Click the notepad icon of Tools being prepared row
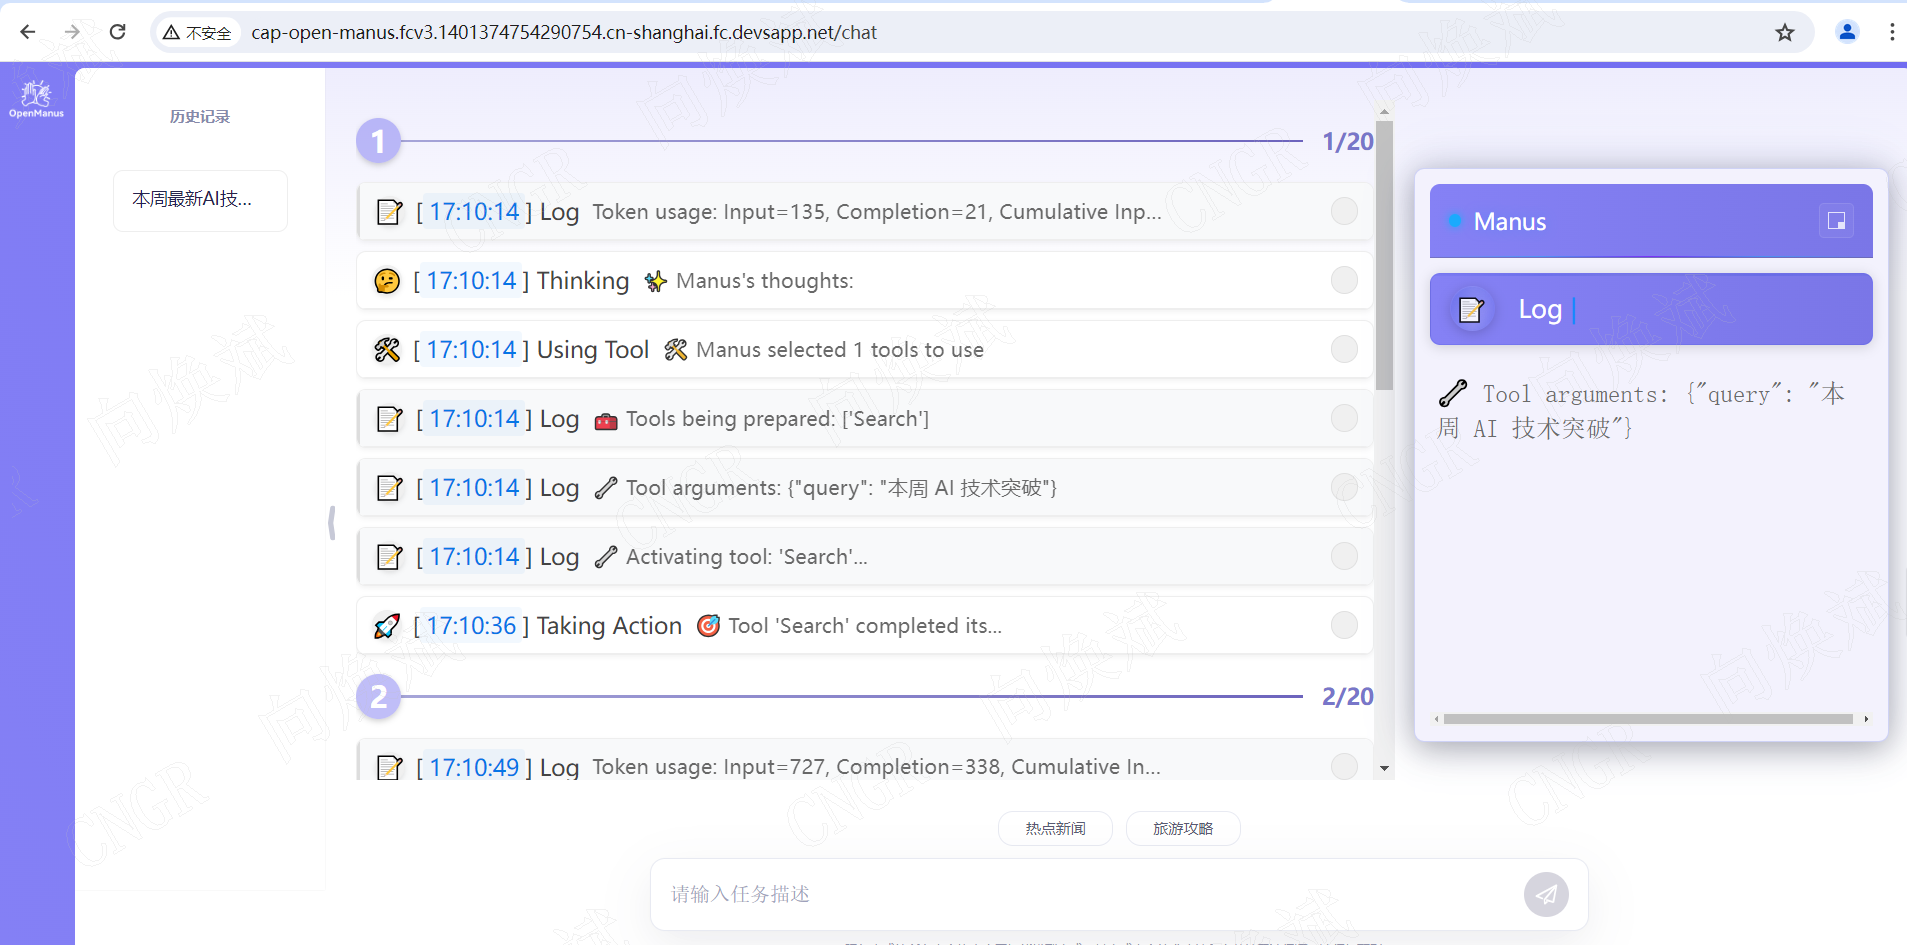This screenshot has height=945, width=1907. [389, 419]
